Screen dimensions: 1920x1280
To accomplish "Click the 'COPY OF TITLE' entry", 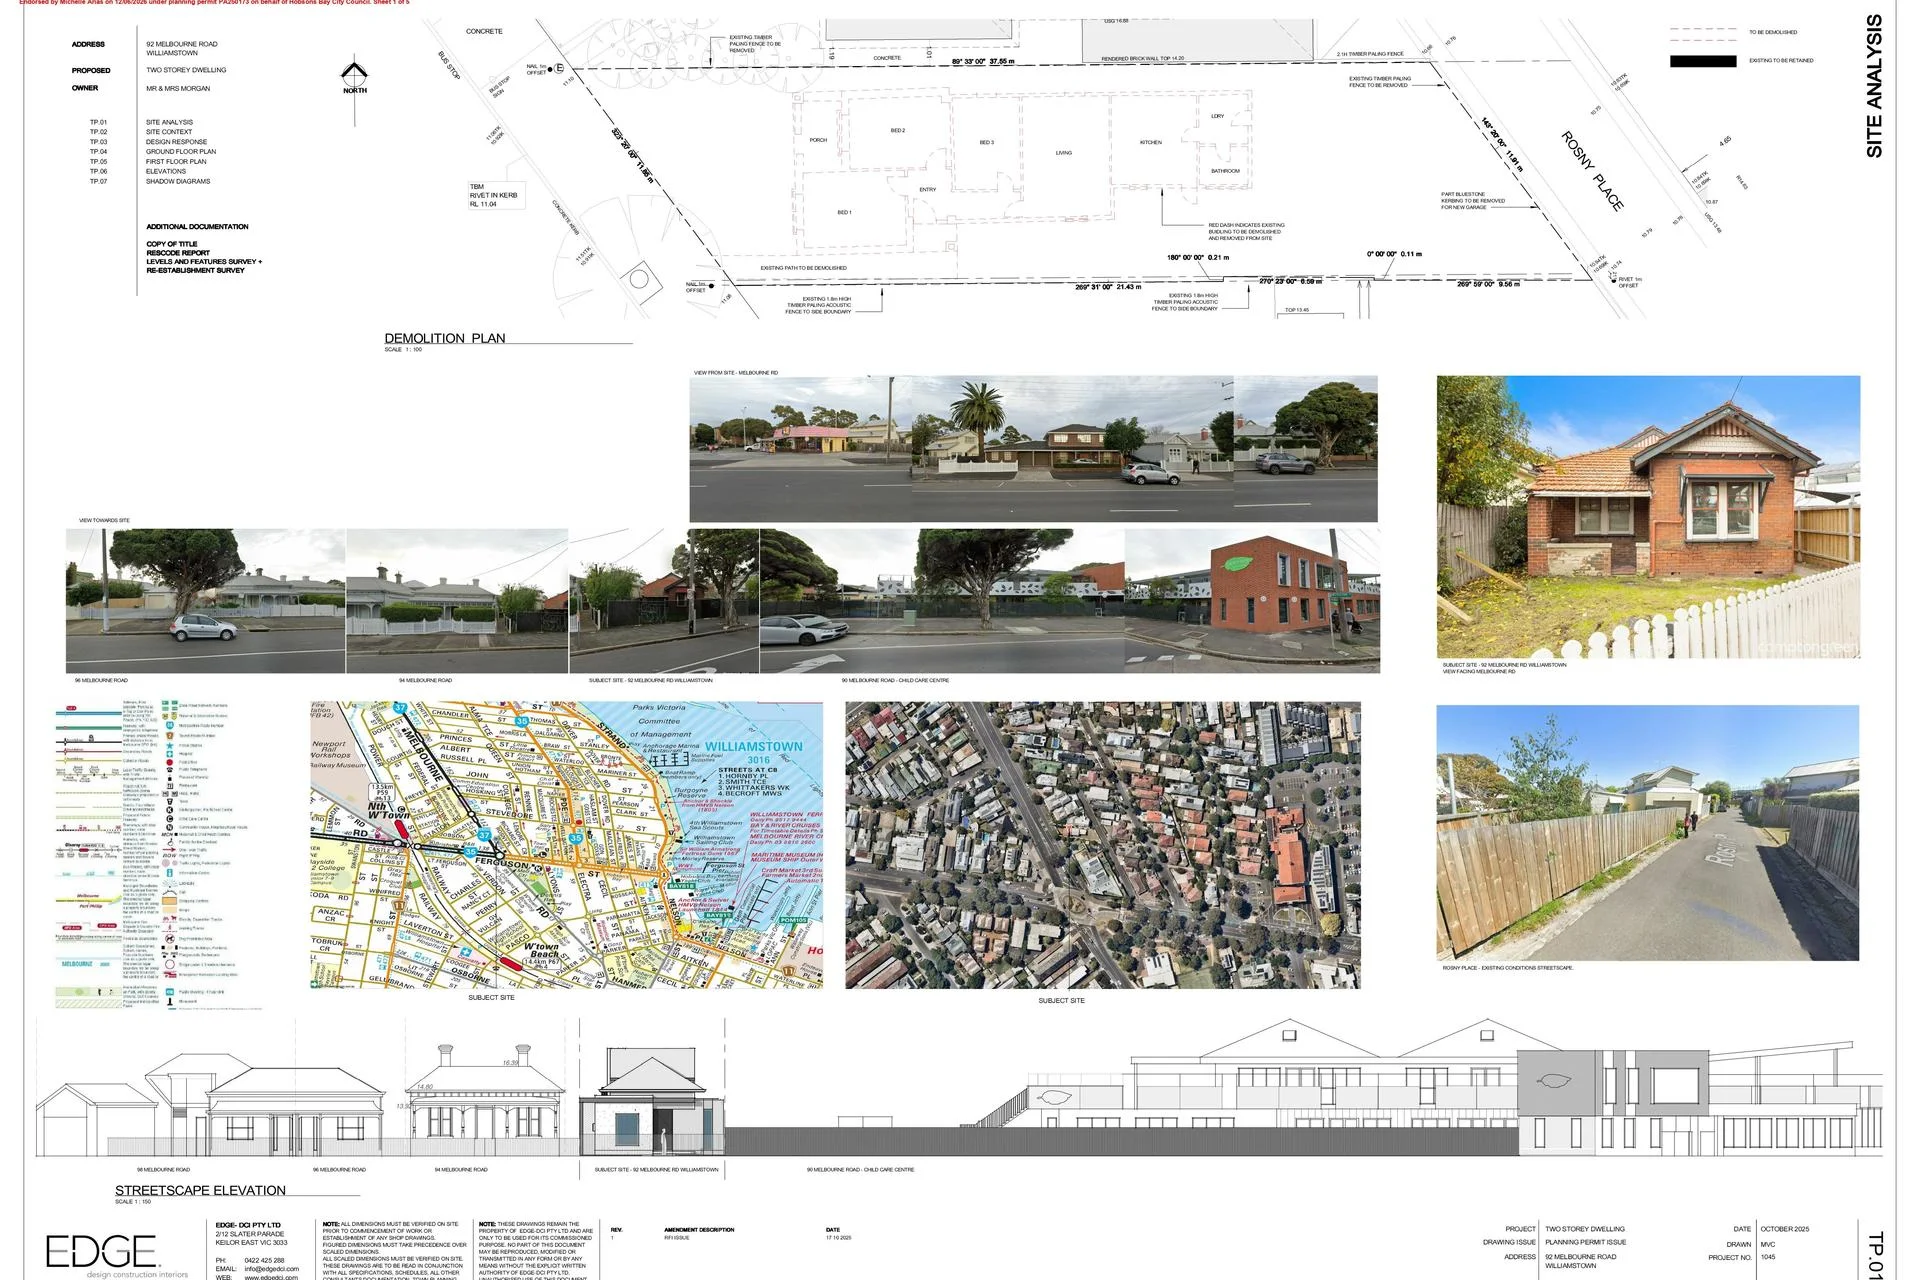I will (172, 244).
